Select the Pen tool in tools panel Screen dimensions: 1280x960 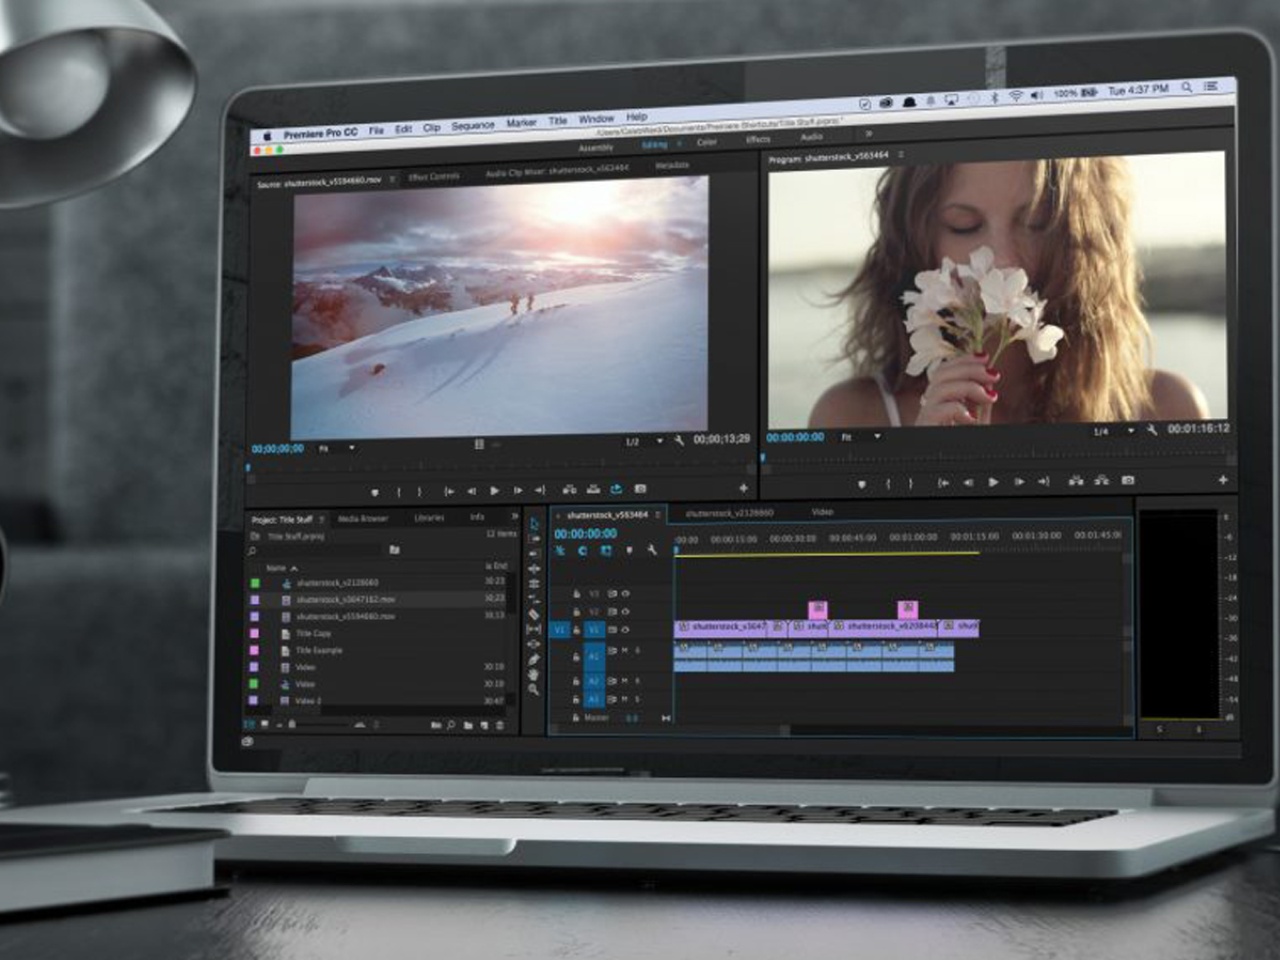[534, 659]
